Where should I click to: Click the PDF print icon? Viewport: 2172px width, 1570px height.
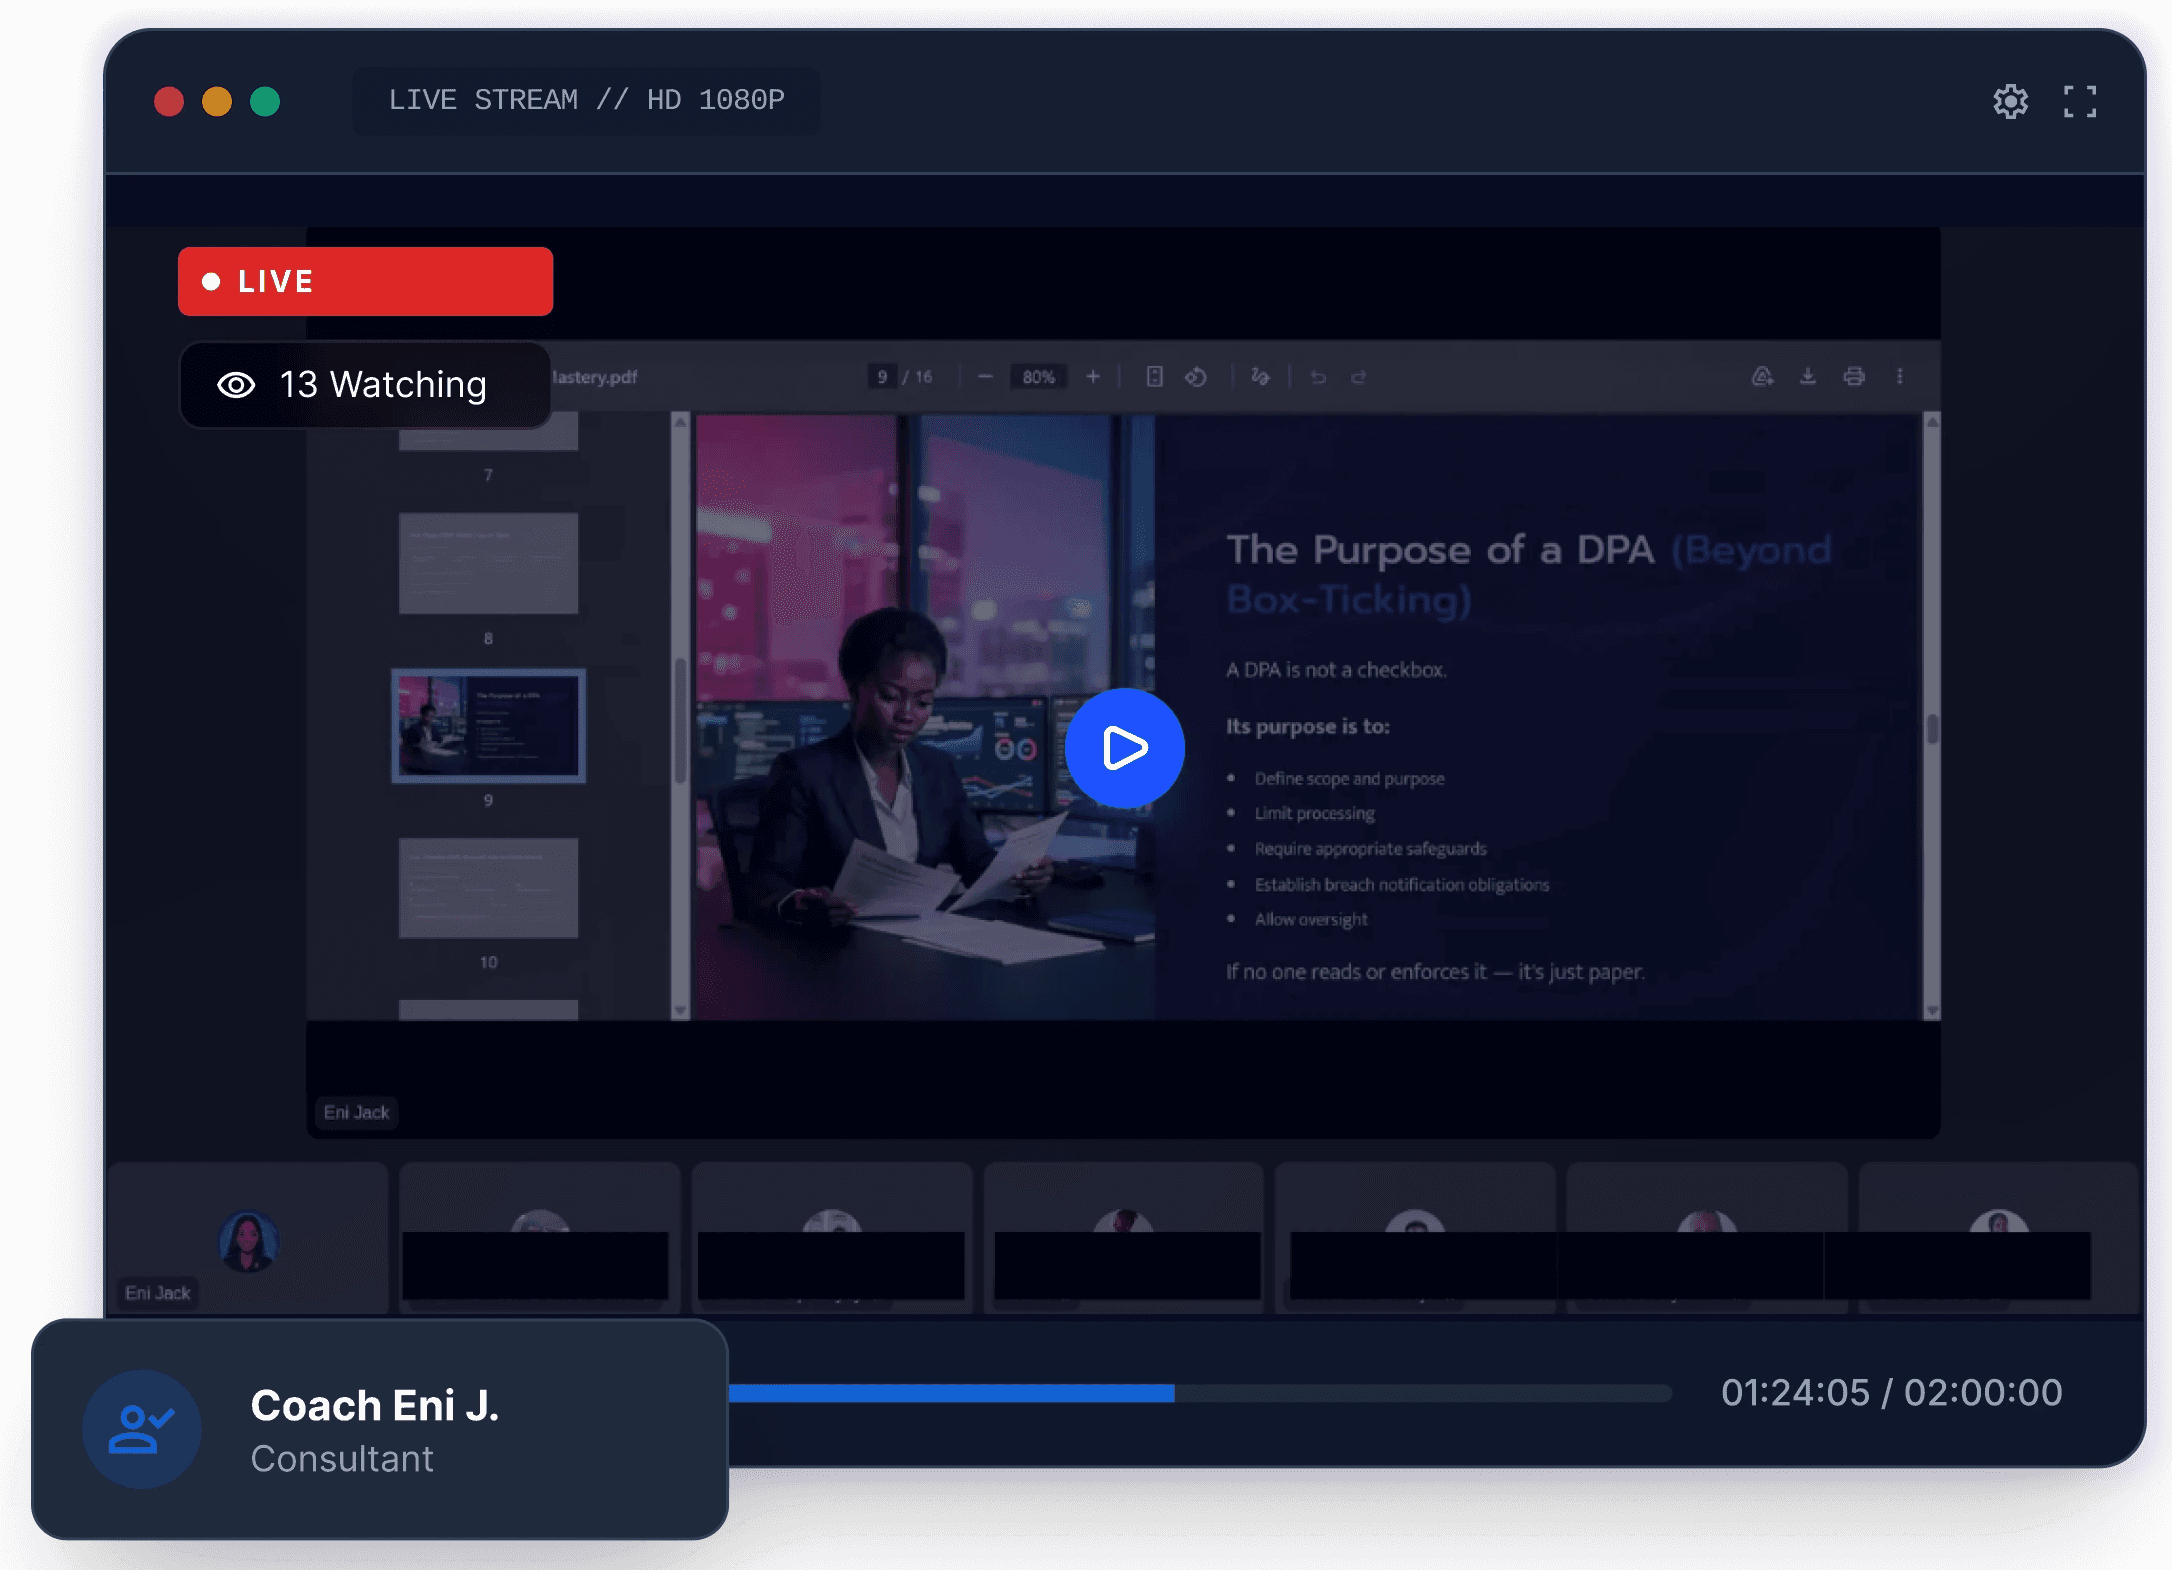1854,377
